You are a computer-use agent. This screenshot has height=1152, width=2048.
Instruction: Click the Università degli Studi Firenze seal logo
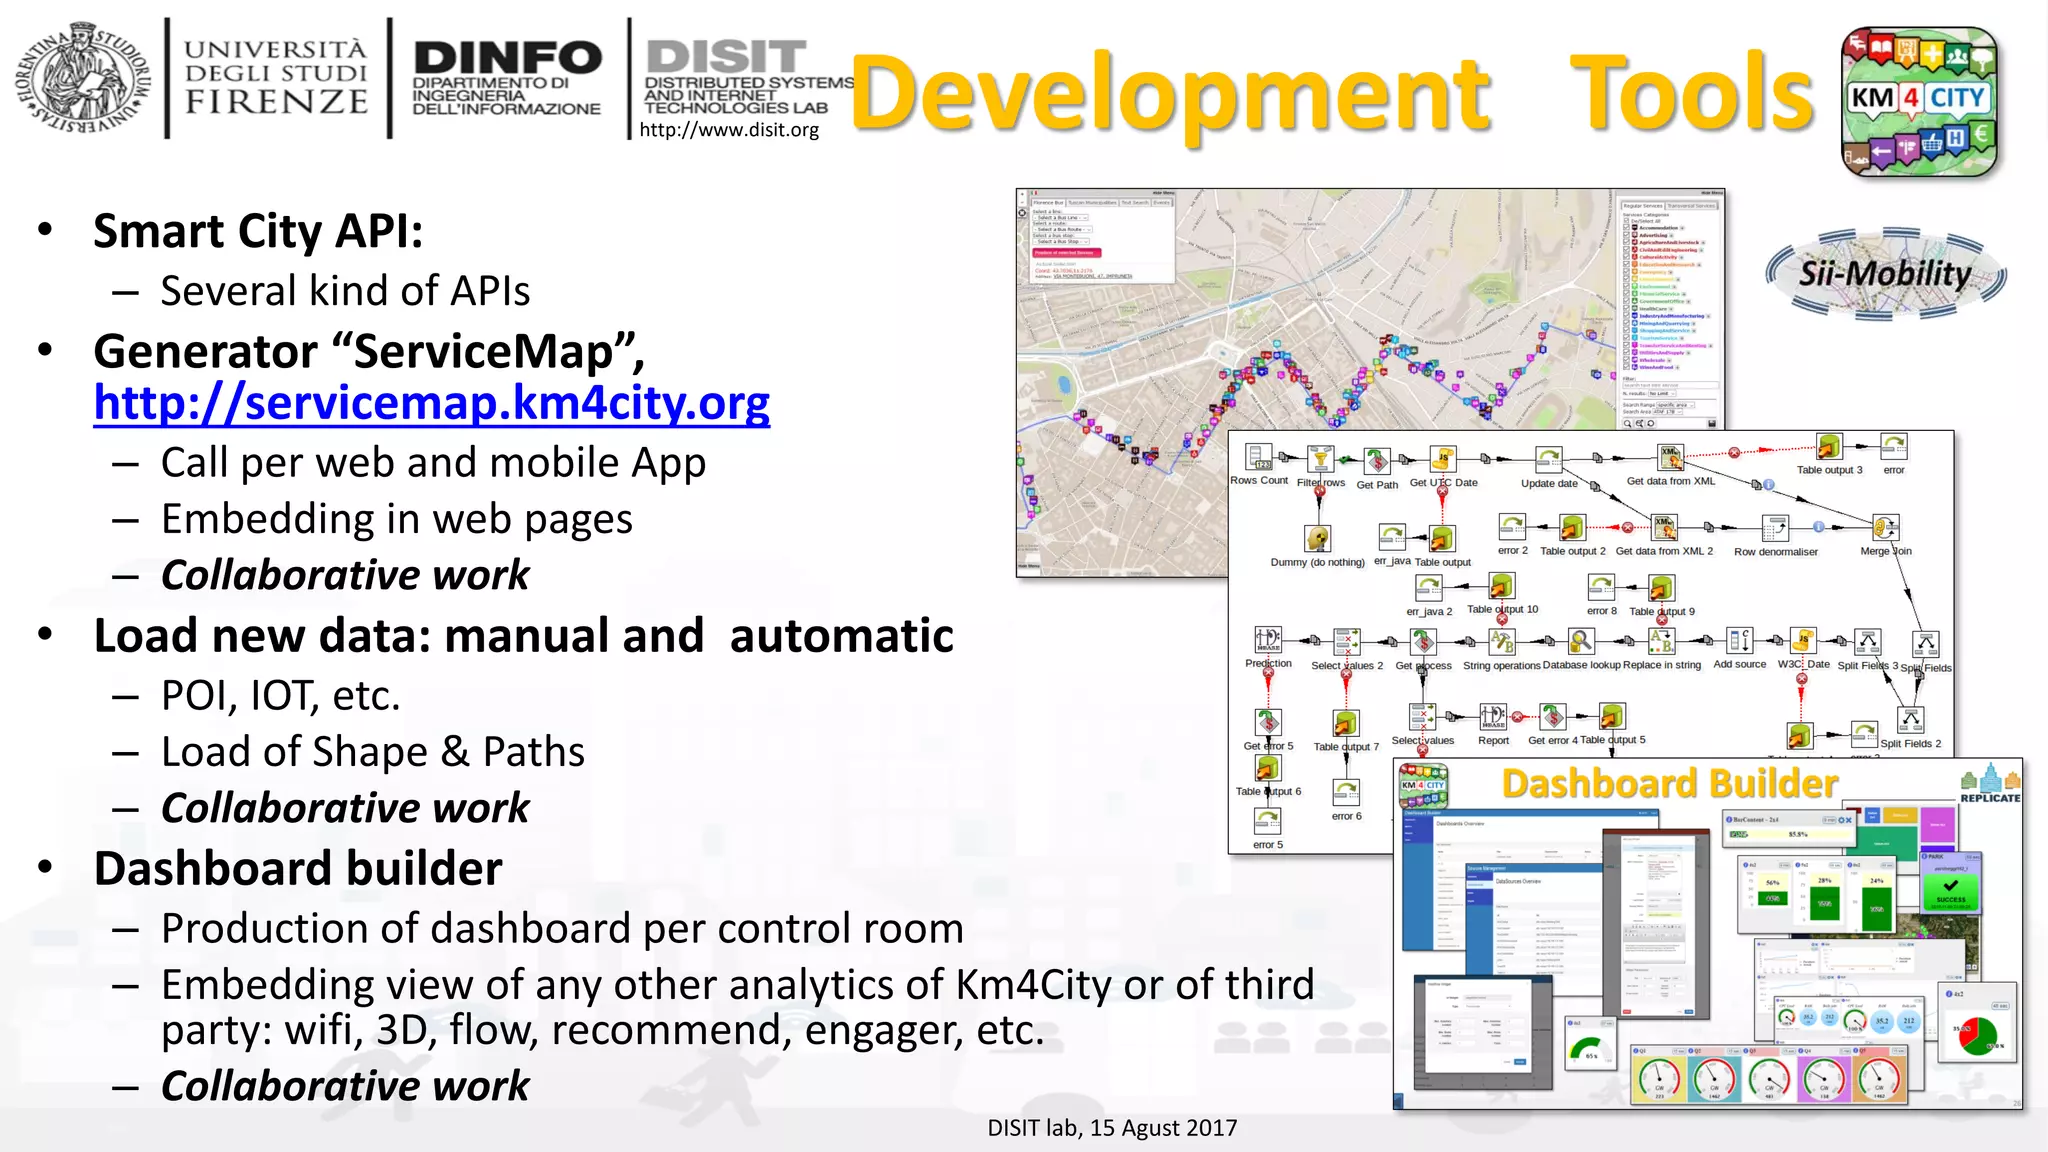pos(82,79)
